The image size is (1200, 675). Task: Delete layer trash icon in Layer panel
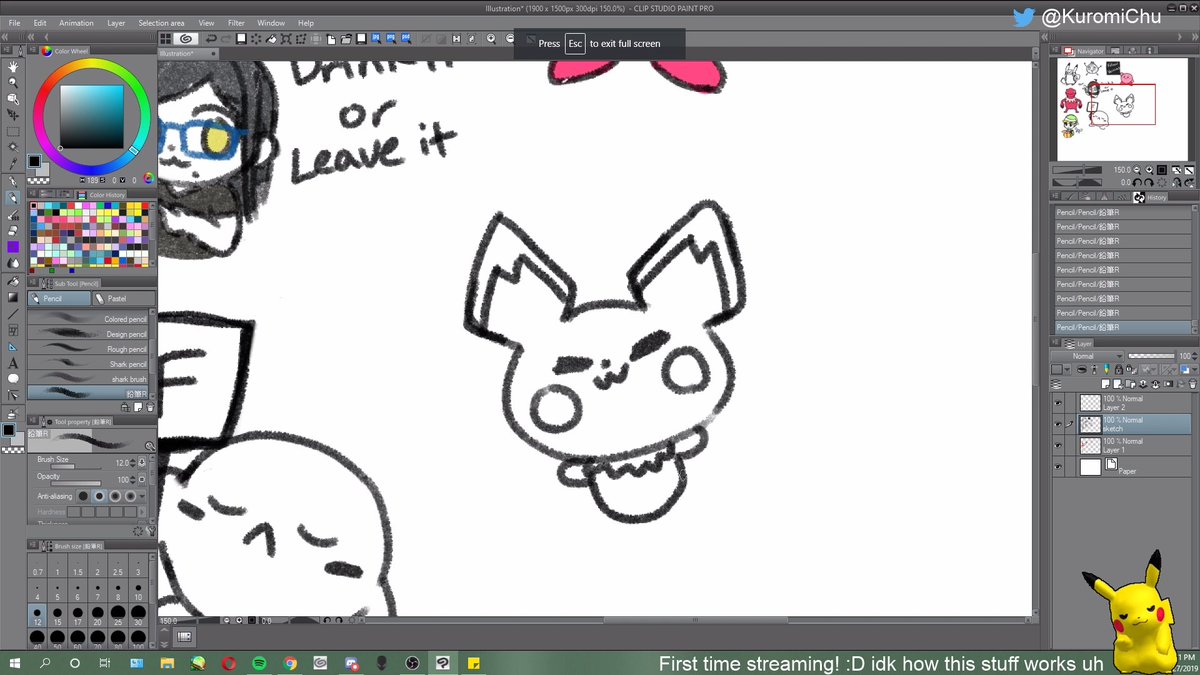[1193, 384]
